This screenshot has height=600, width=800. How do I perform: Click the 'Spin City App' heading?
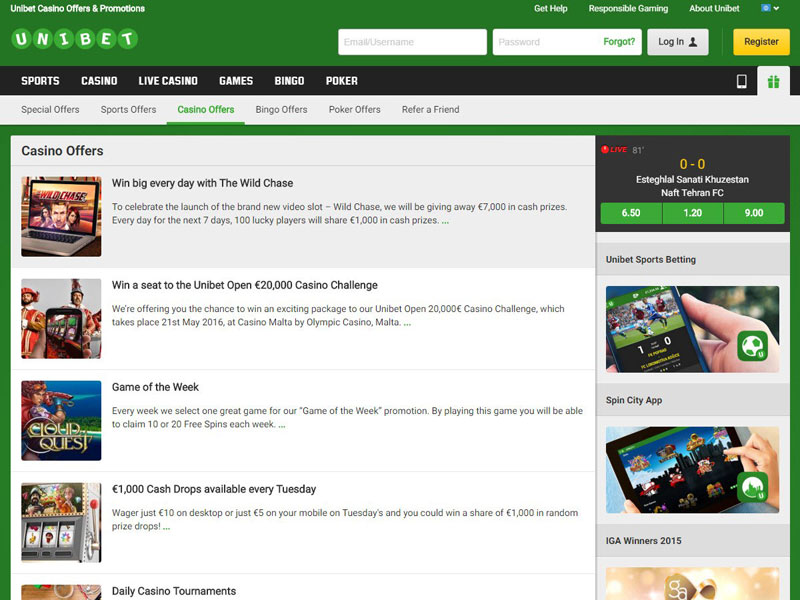(x=634, y=401)
